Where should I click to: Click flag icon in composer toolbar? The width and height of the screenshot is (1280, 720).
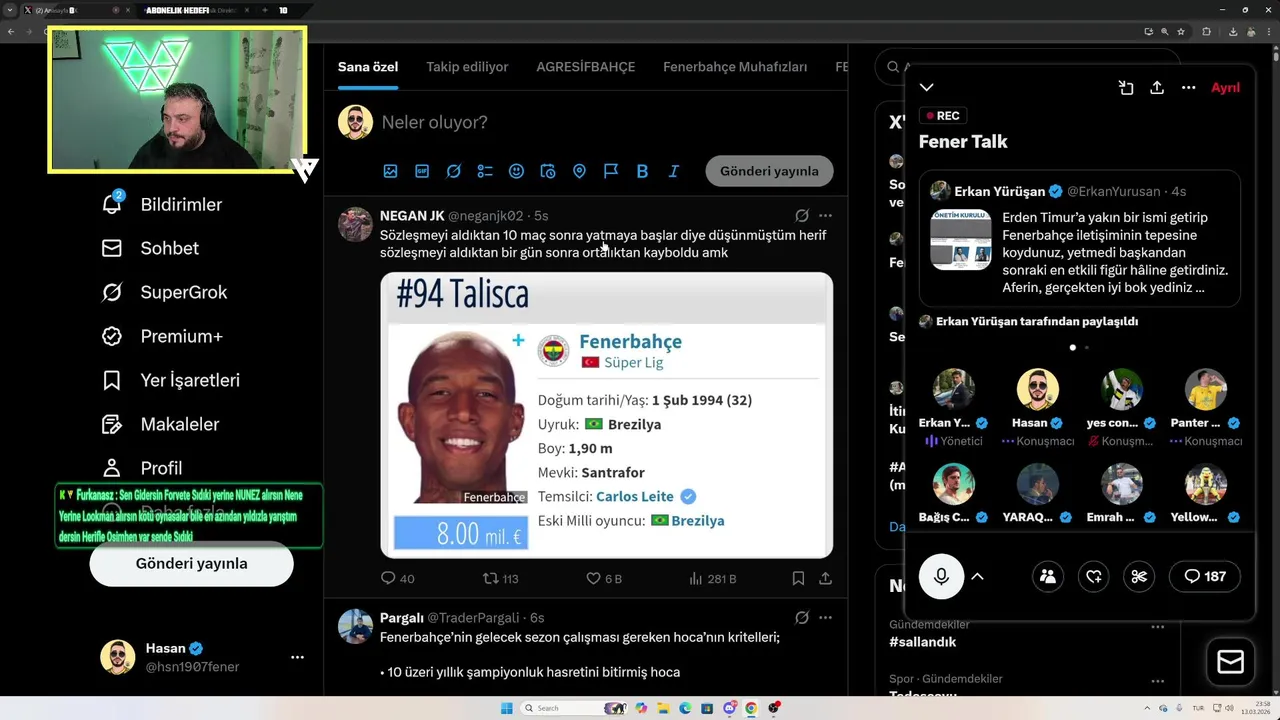(611, 171)
